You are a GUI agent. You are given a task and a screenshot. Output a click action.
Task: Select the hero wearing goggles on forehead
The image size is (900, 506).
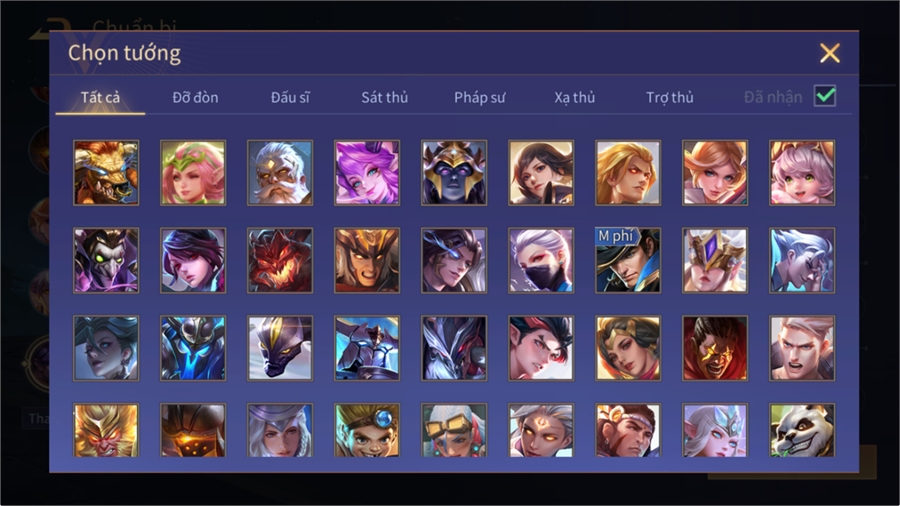(x=454, y=430)
